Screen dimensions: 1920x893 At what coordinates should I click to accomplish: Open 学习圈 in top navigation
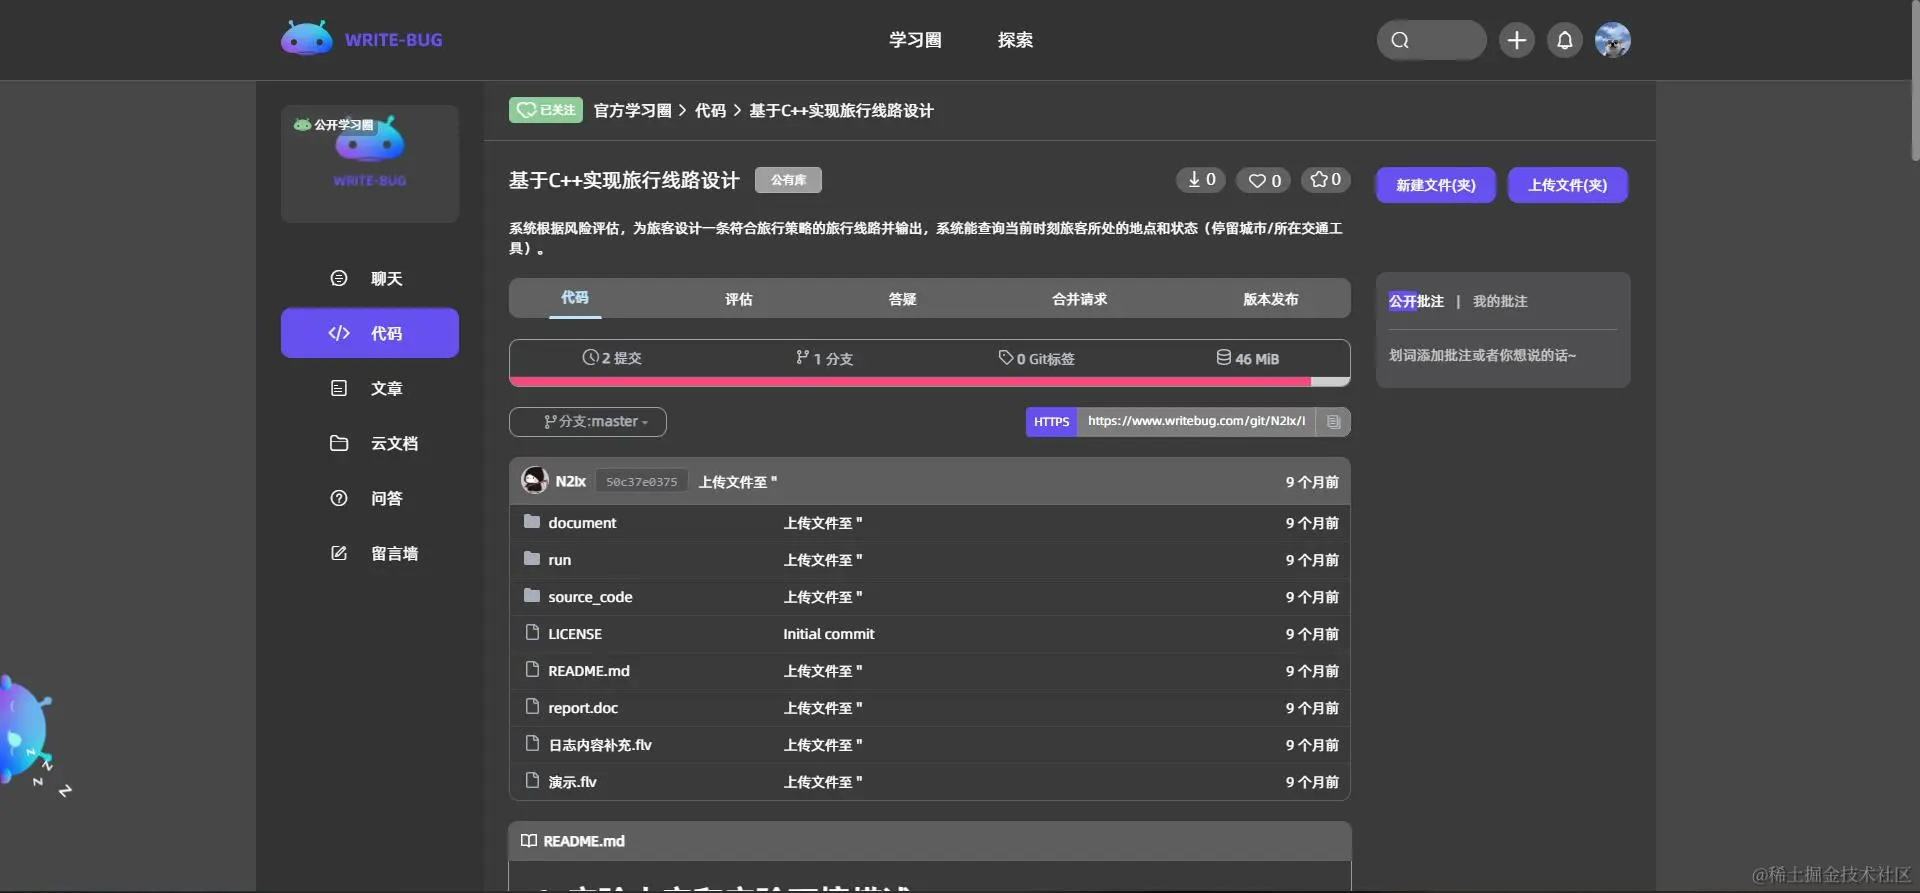(915, 40)
